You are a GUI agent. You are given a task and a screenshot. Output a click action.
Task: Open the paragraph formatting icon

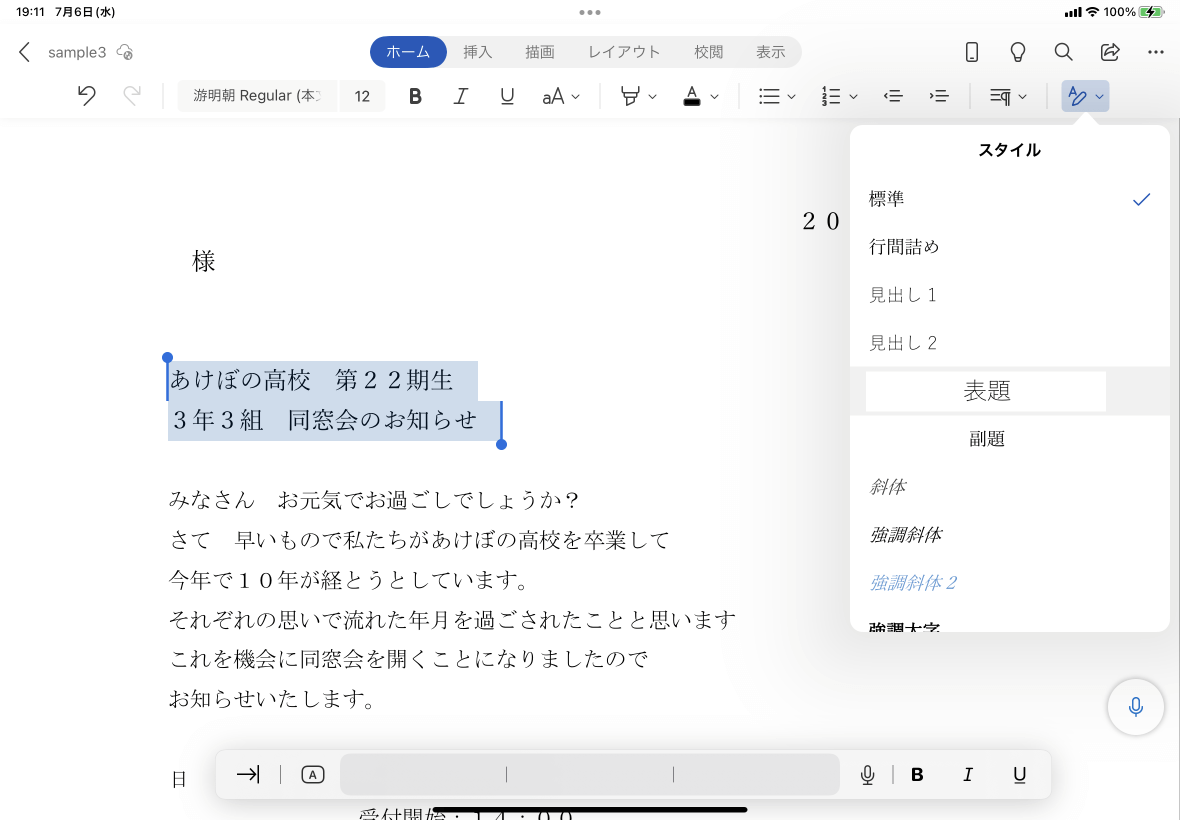(1000, 96)
